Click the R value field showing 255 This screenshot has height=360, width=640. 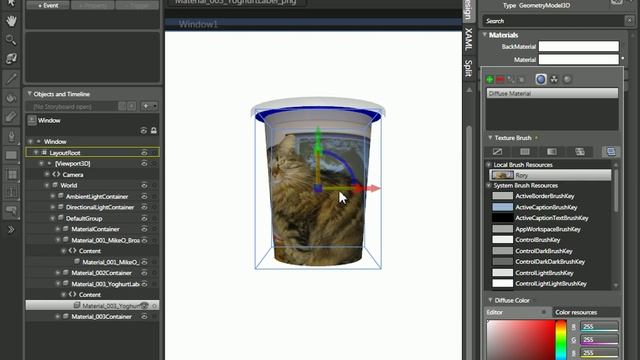click(x=599, y=327)
